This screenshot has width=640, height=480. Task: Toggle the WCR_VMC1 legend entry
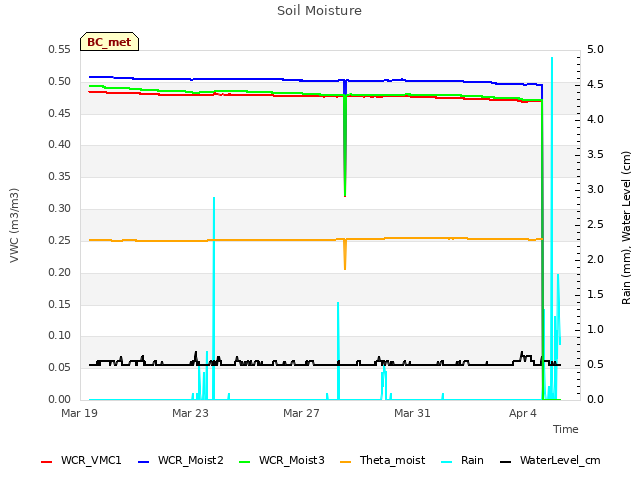(x=81, y=460)
